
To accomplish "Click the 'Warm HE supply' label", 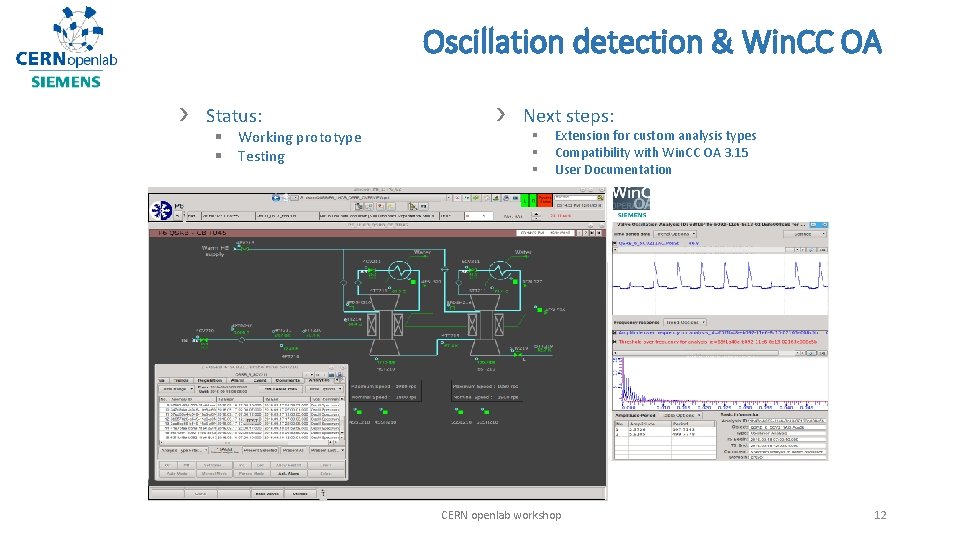I will tap(216, 250).
